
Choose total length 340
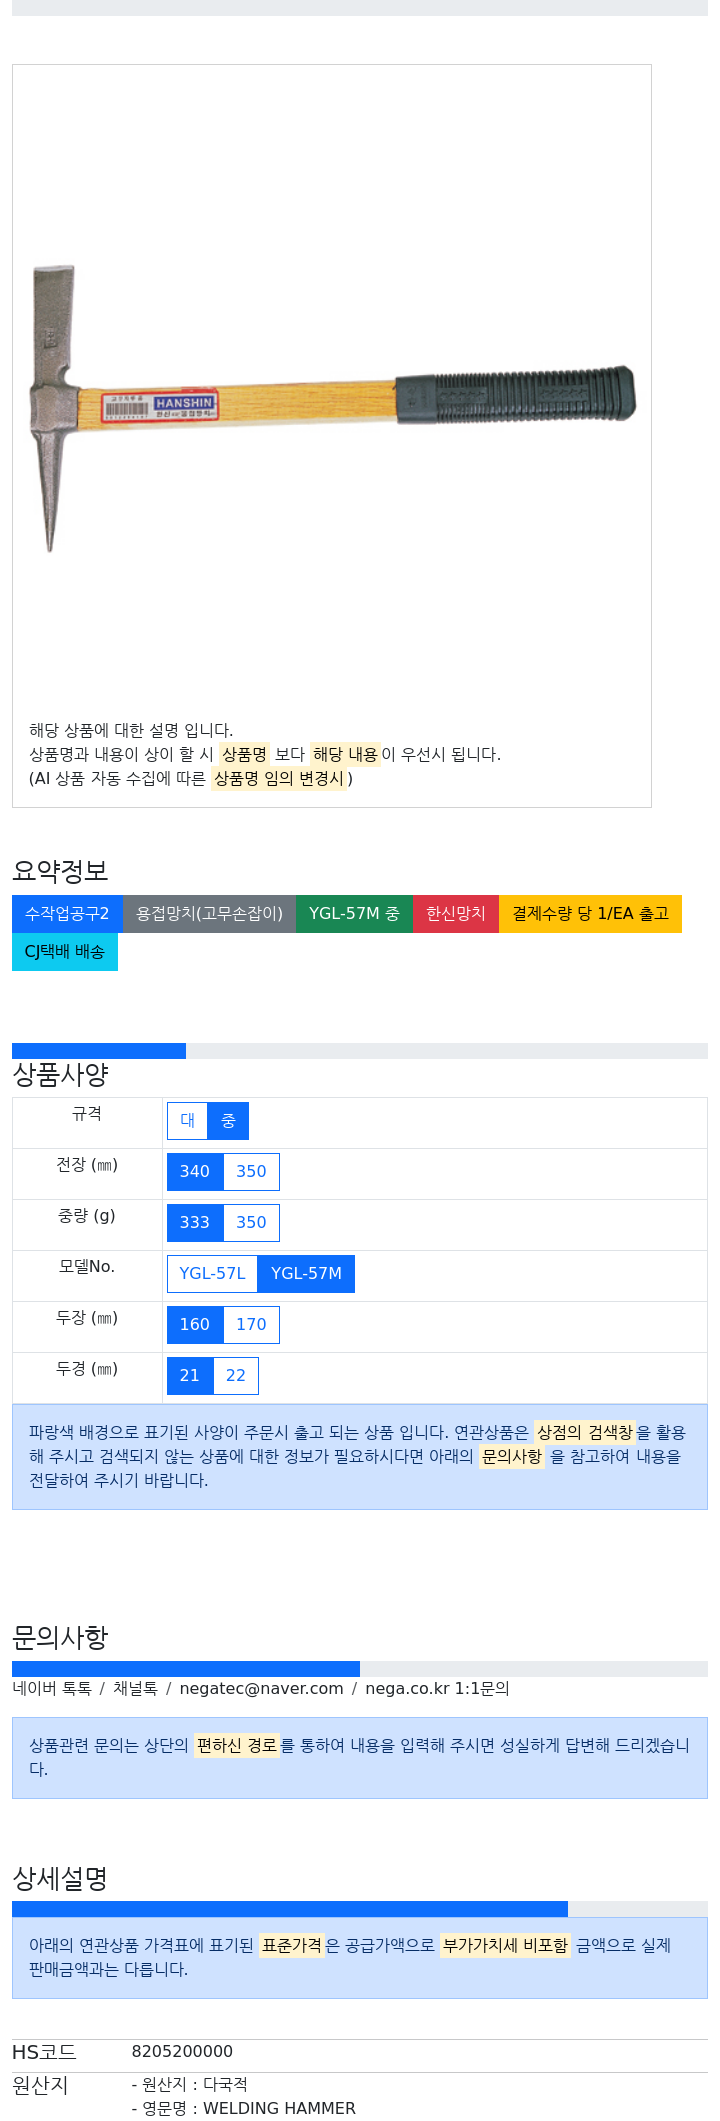tap(195, 1172)
